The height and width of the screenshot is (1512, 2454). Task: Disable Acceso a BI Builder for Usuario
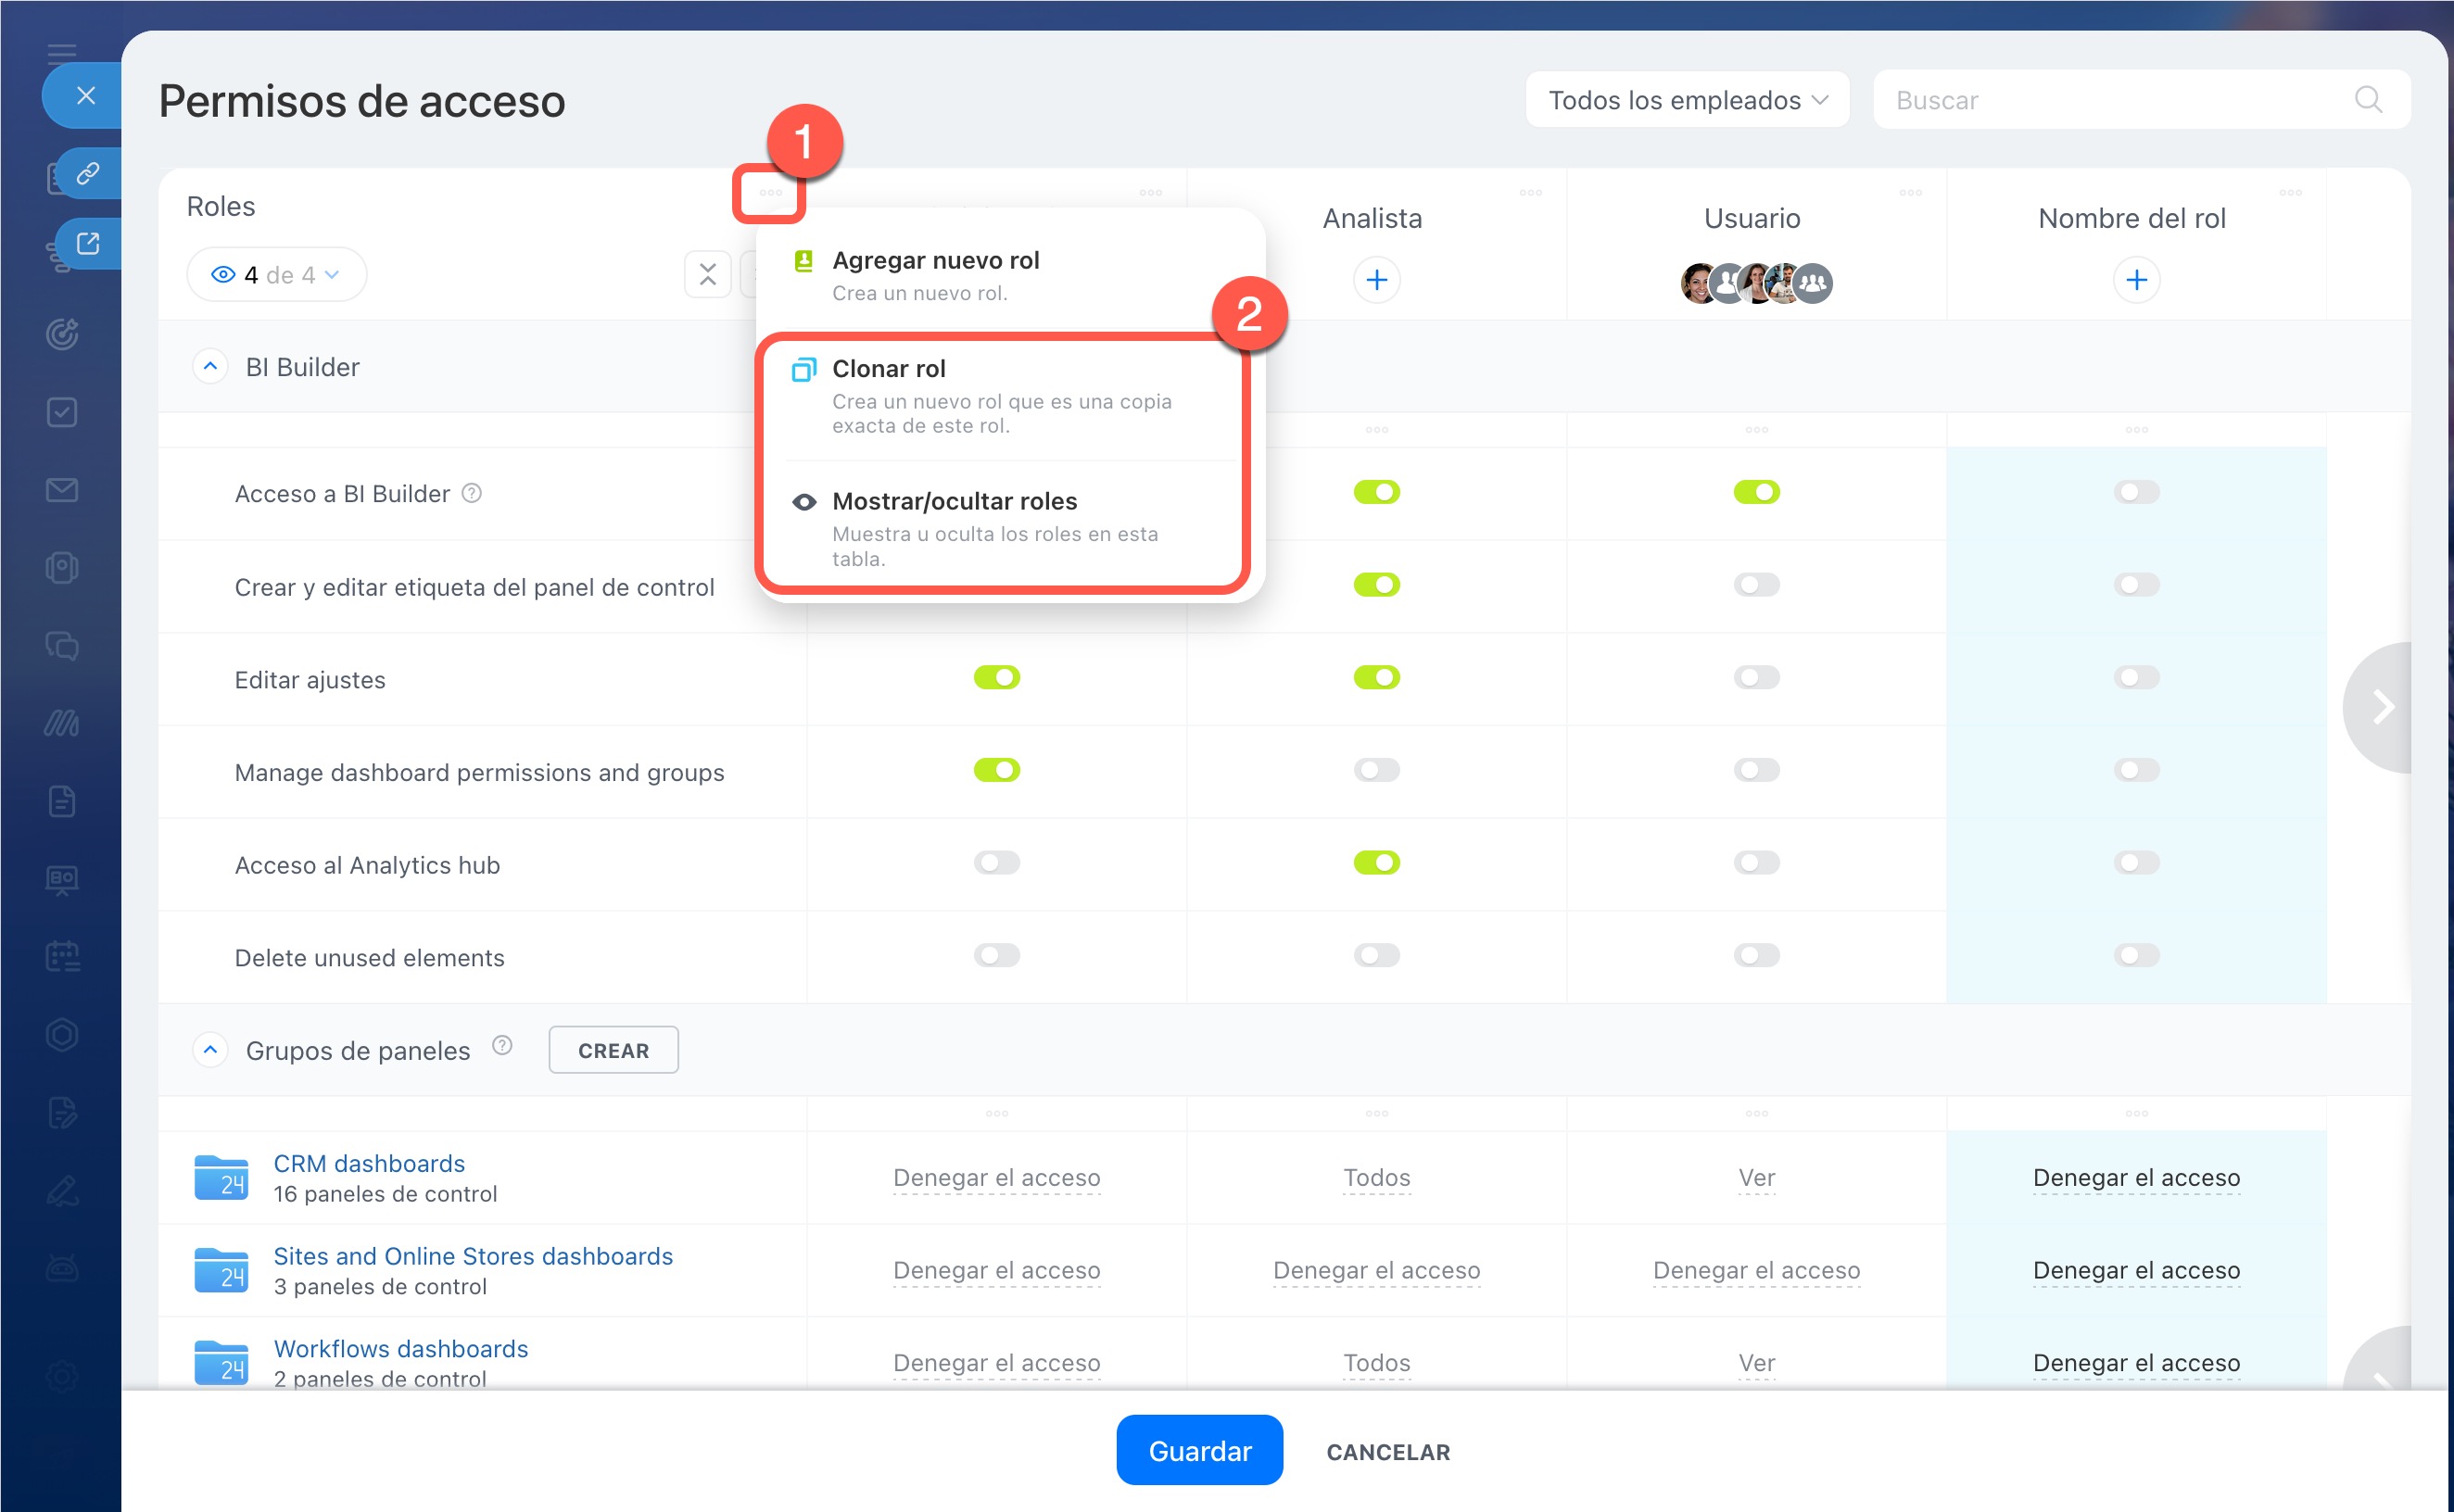tap(1755, 492)
